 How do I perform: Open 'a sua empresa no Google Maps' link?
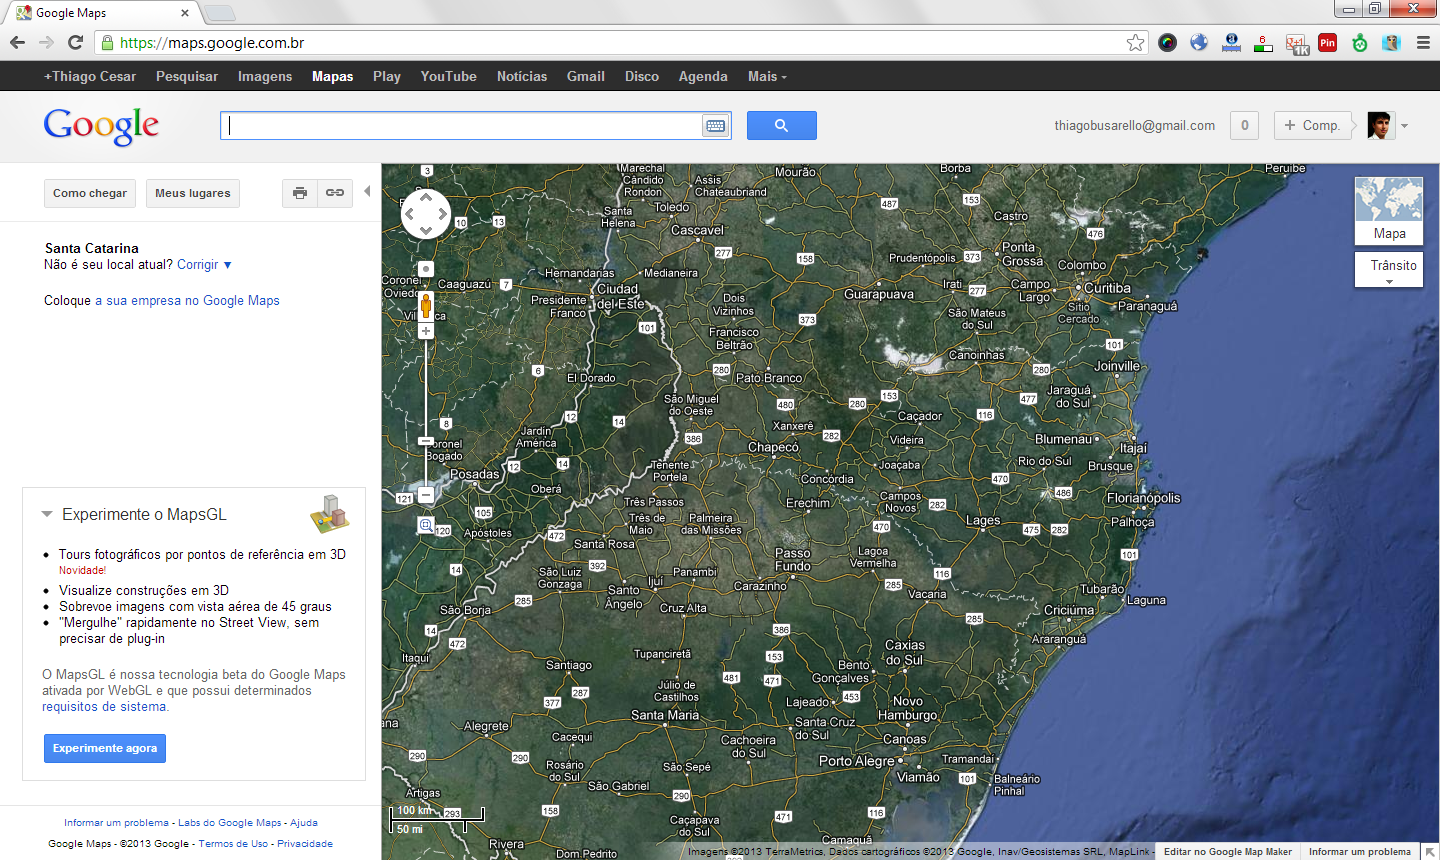[x=187, y=300]
